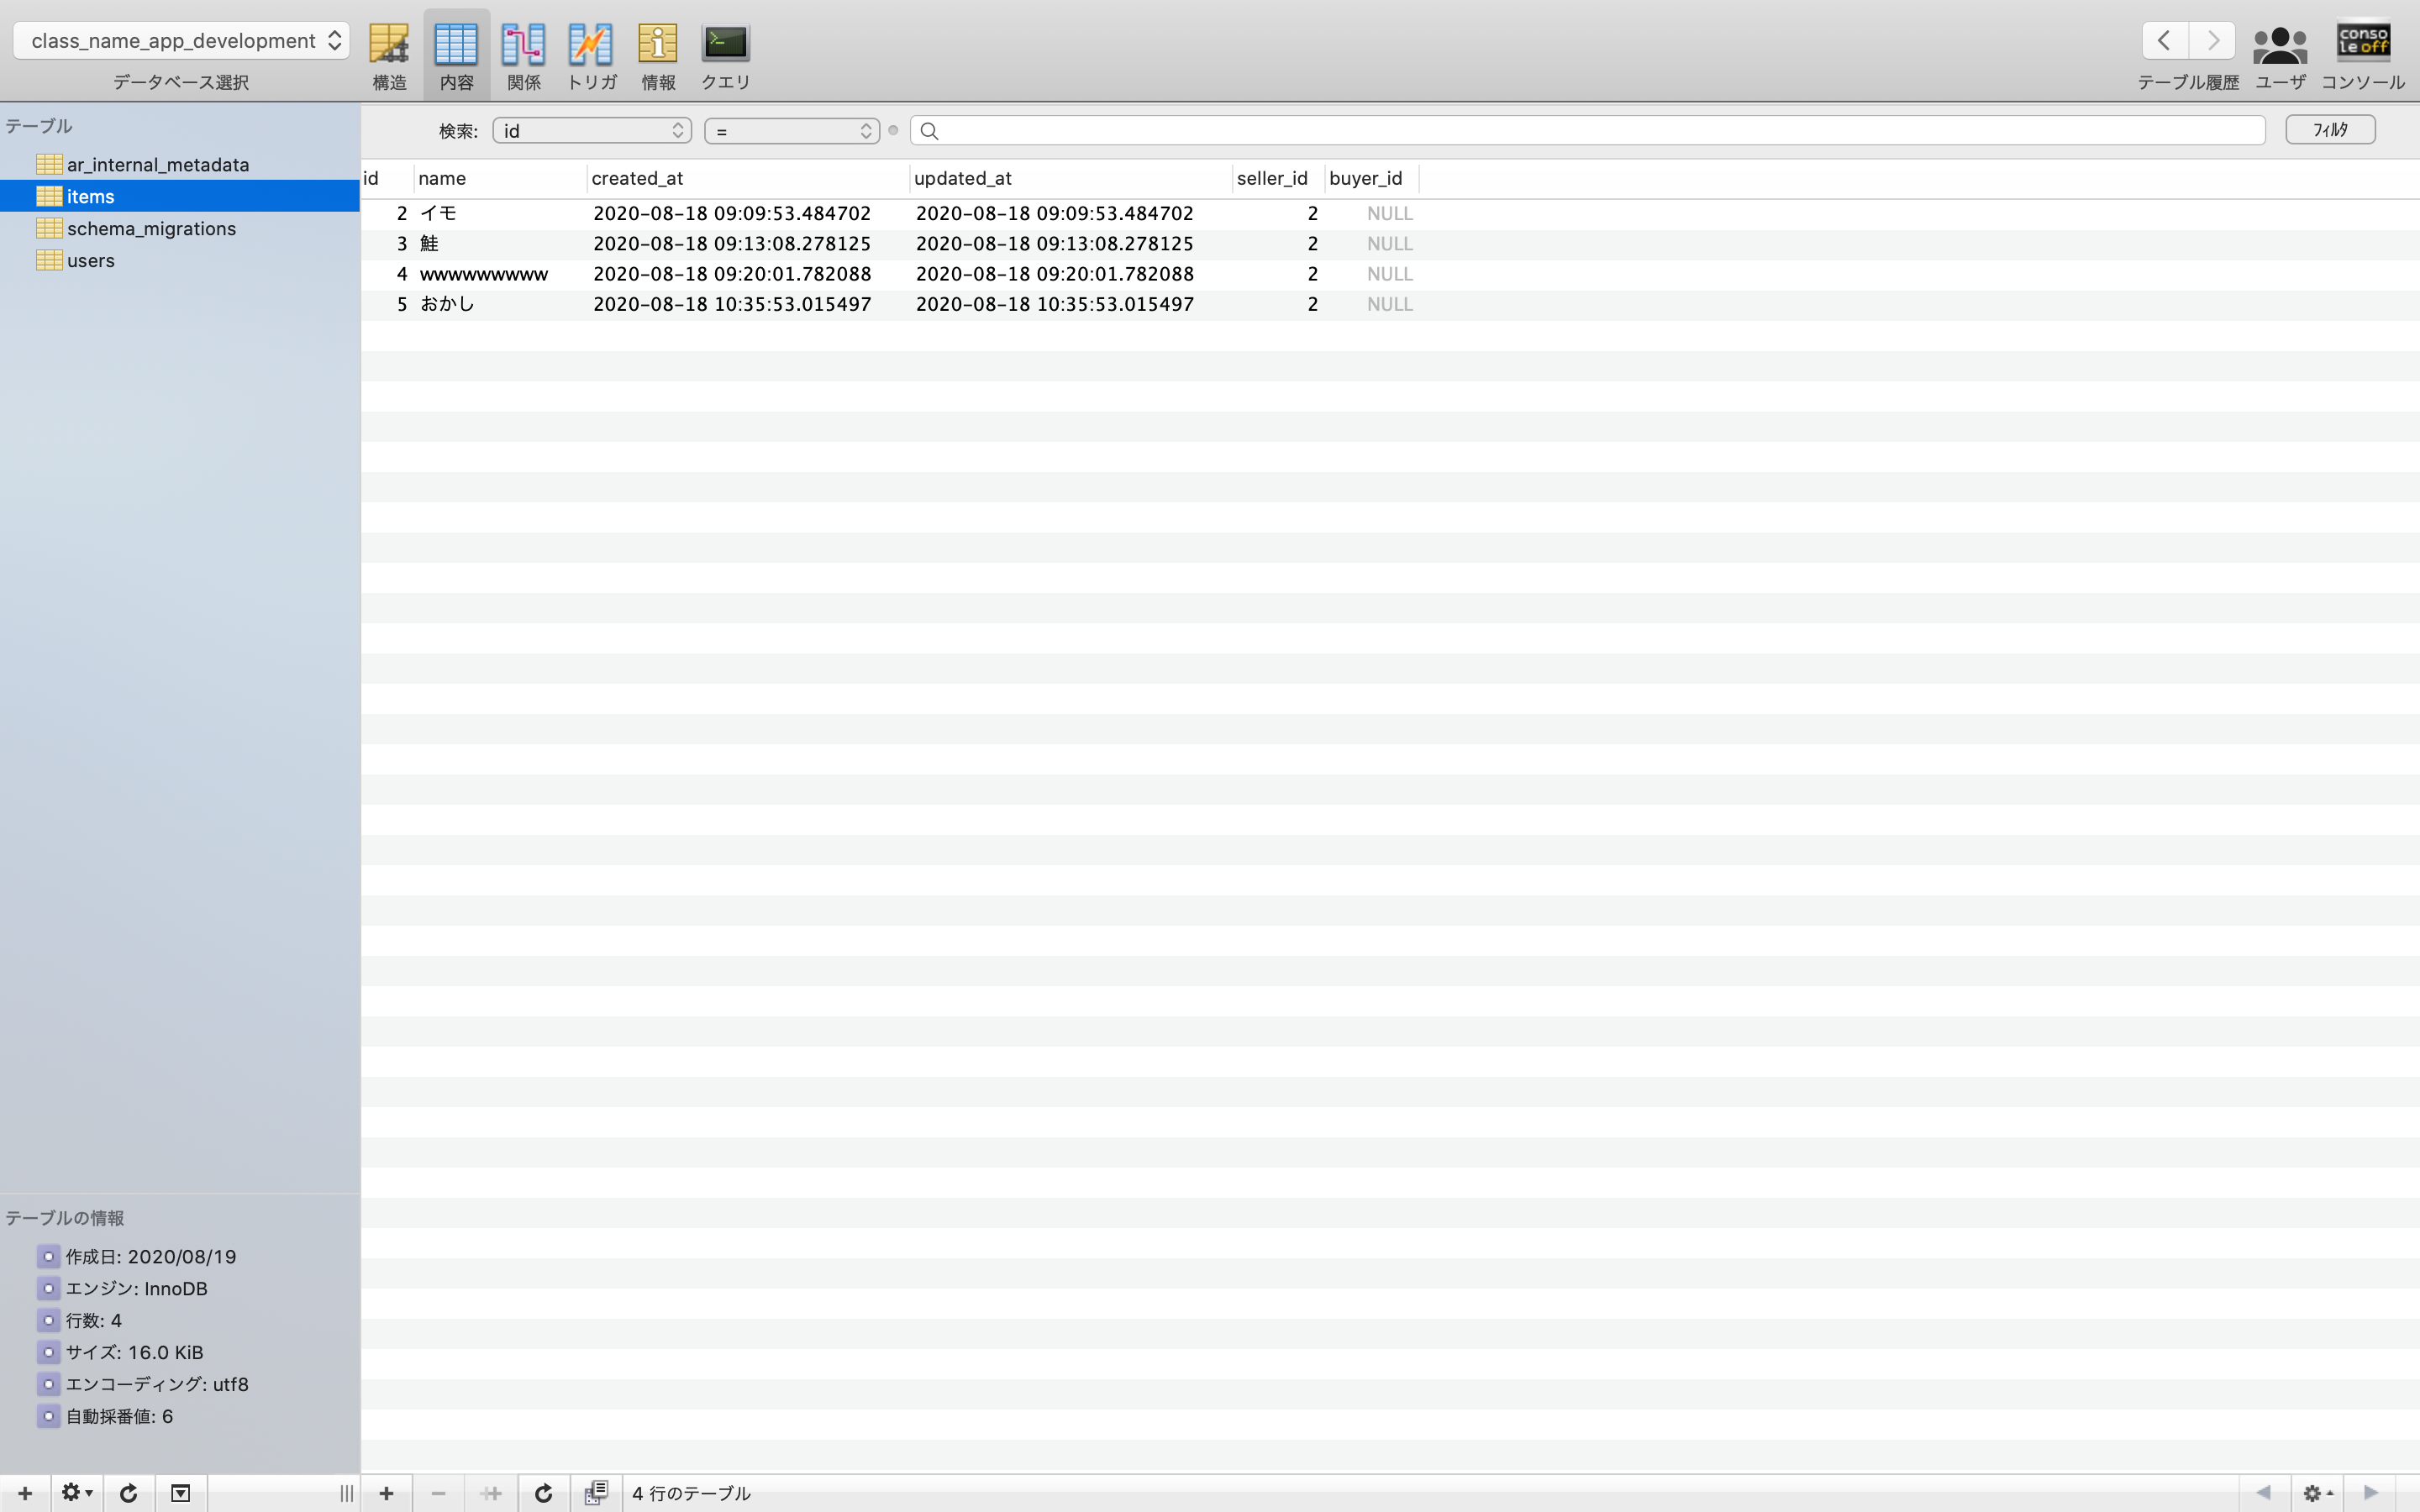The height and width of the screenshot is (1512, 2420).
Task: Select the users table in sidebar
Action: click(x=91, y=261)
